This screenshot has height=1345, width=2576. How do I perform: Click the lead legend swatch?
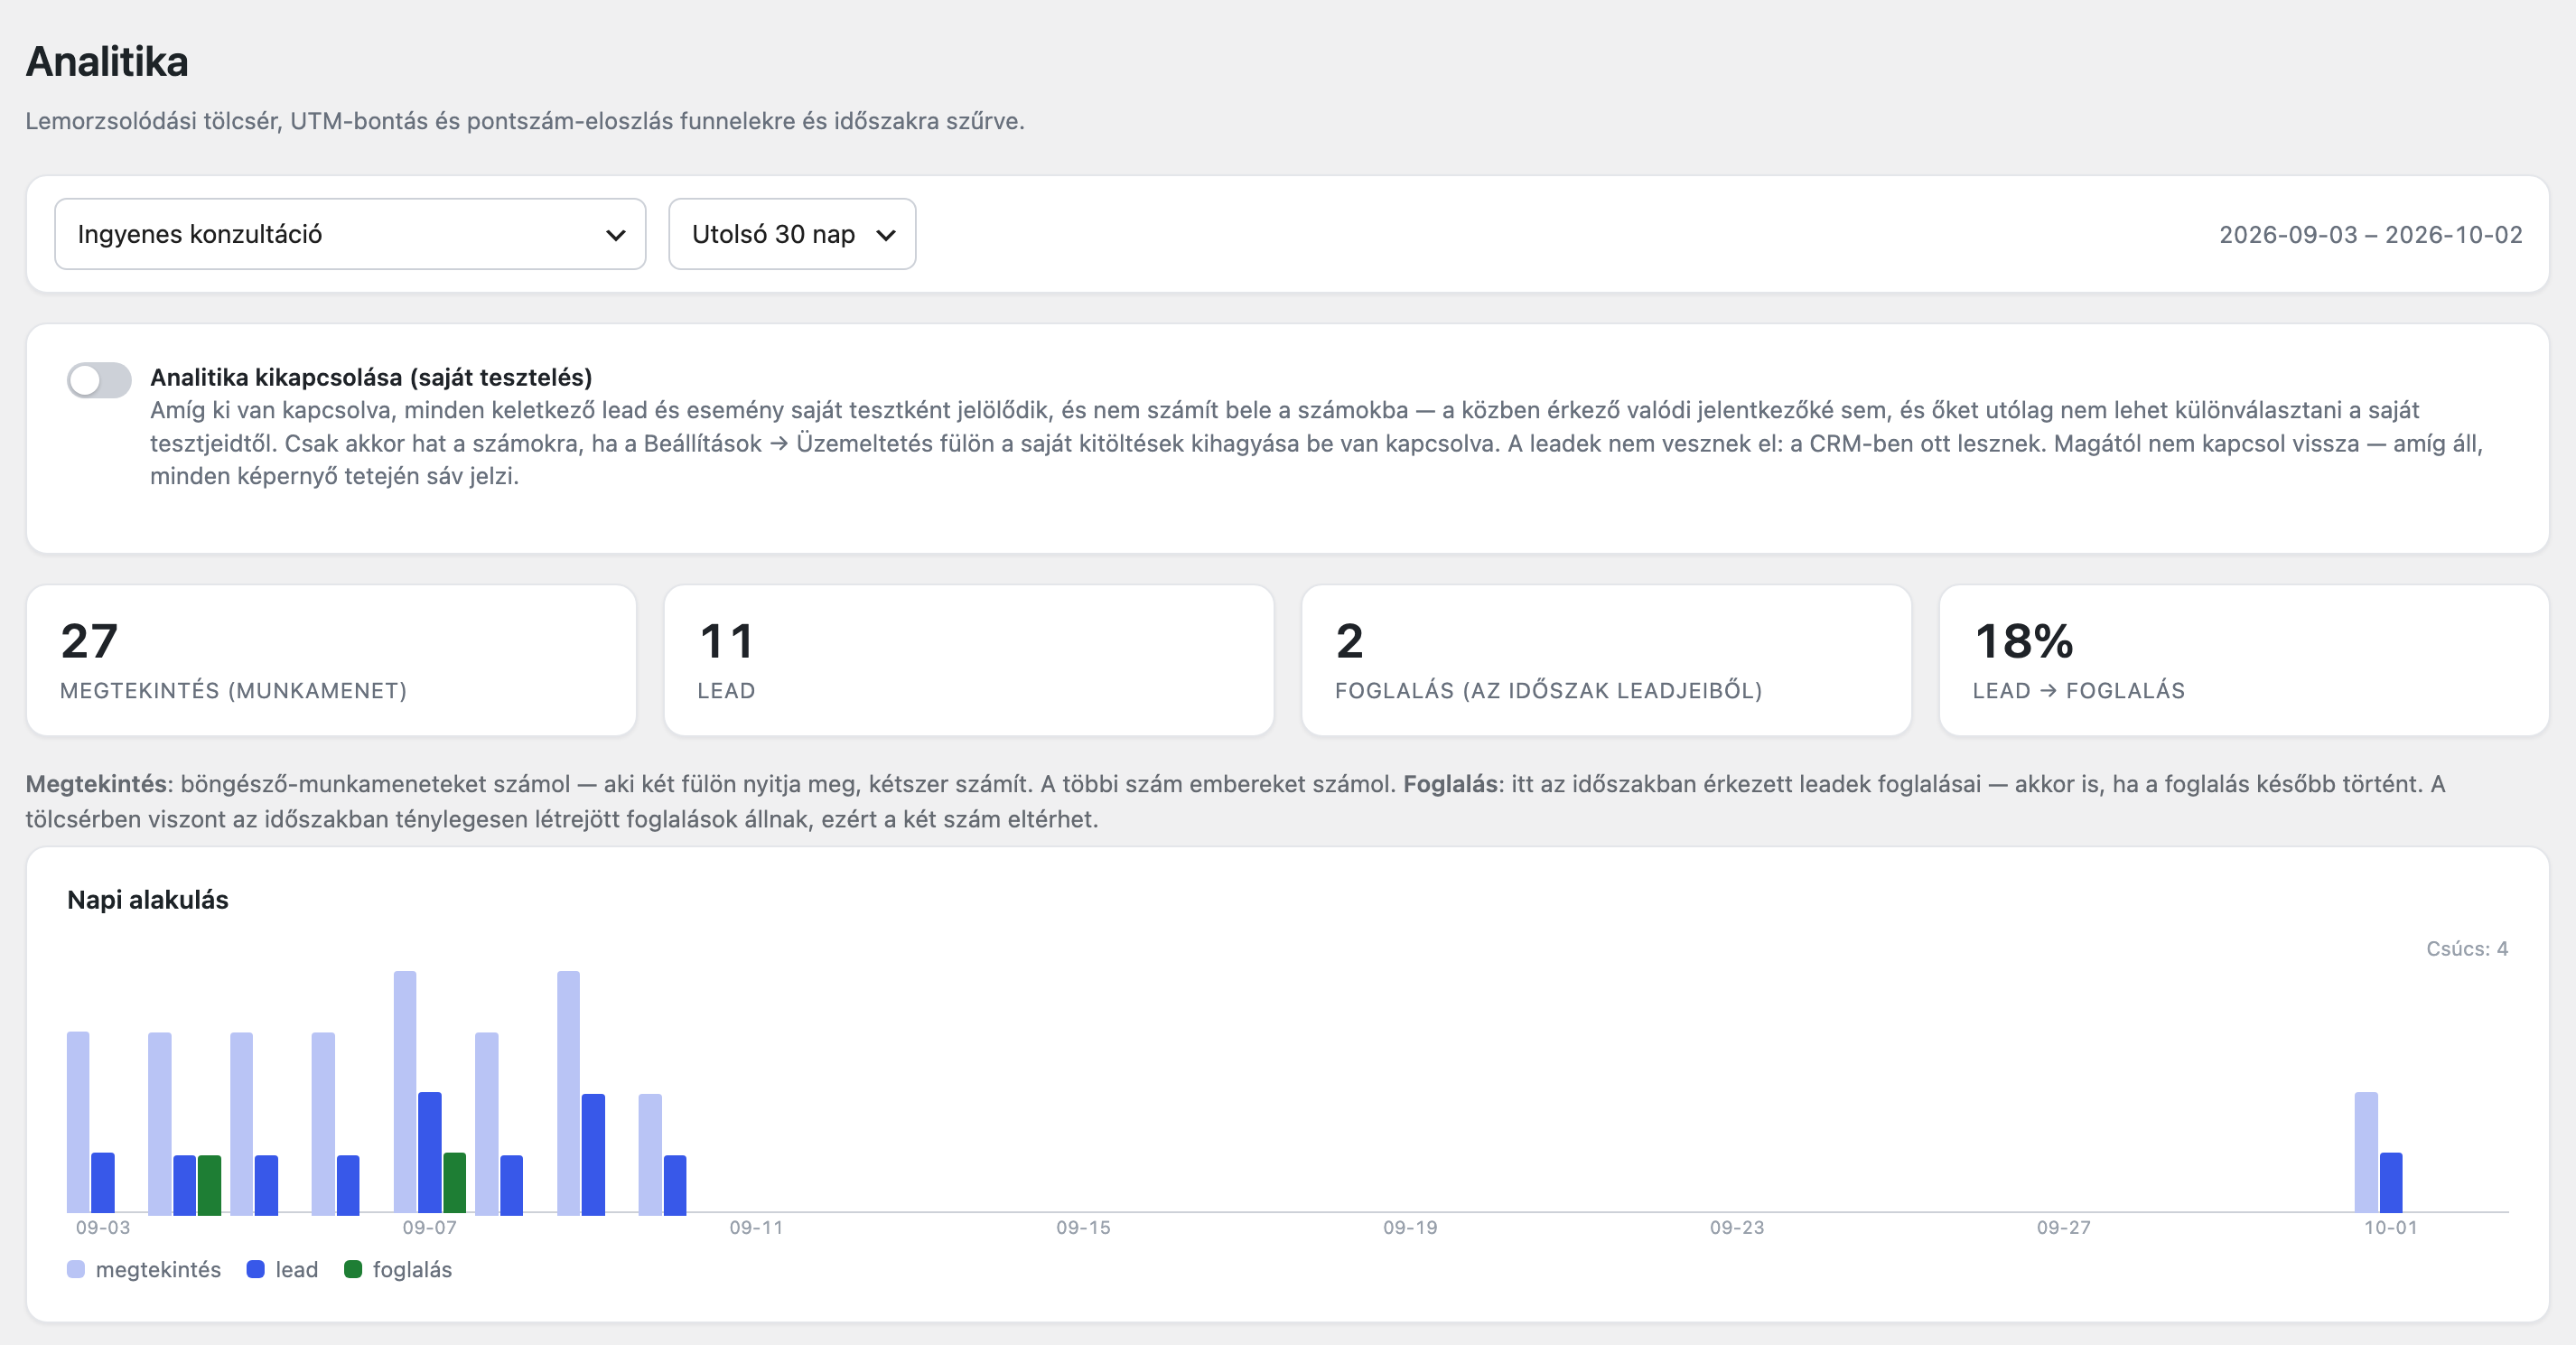tap(256, 1269)
